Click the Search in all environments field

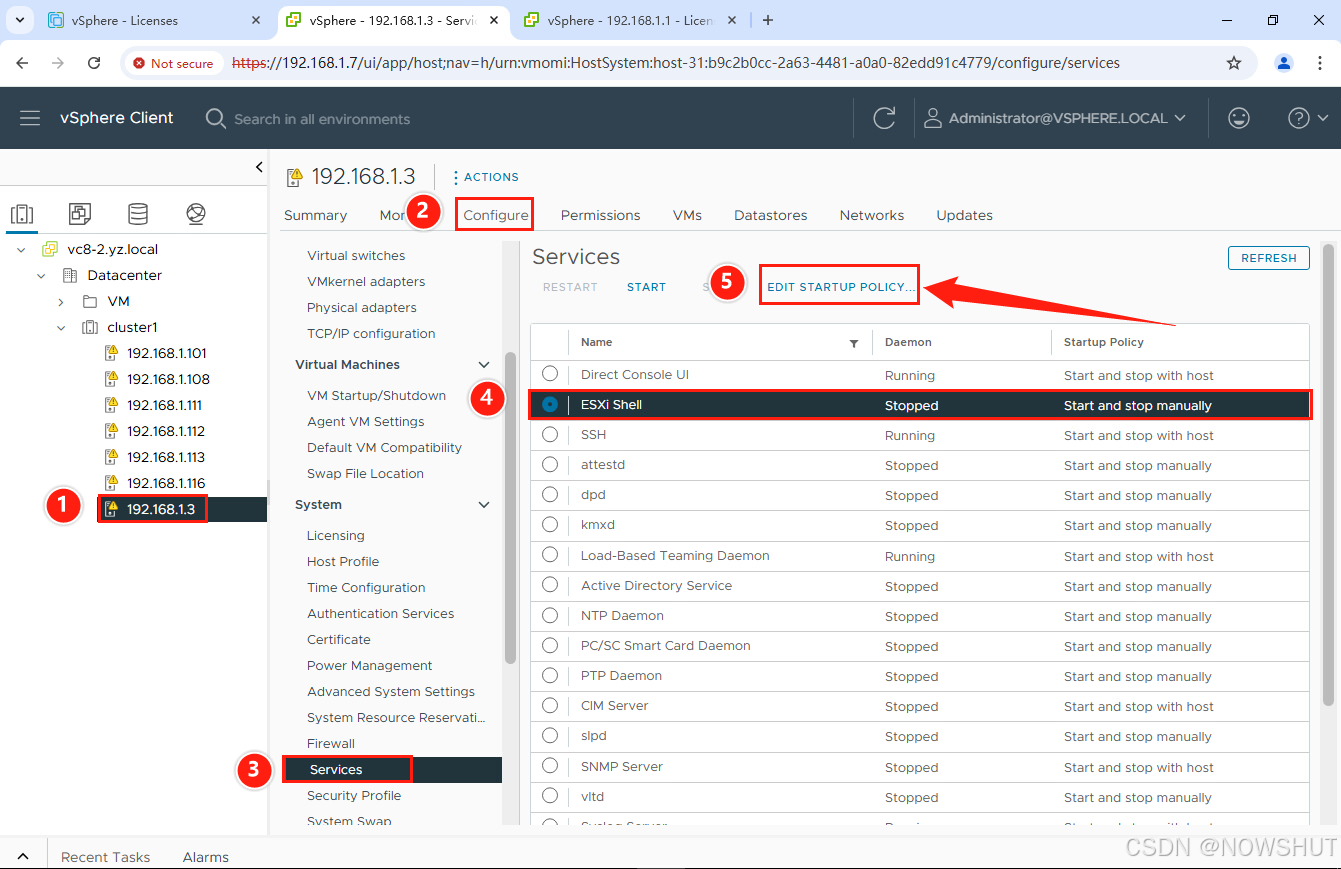(x=322, y=118)
